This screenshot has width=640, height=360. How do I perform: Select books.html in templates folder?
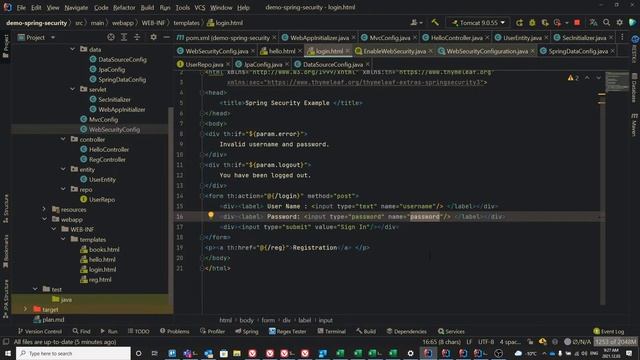point(104,249)
